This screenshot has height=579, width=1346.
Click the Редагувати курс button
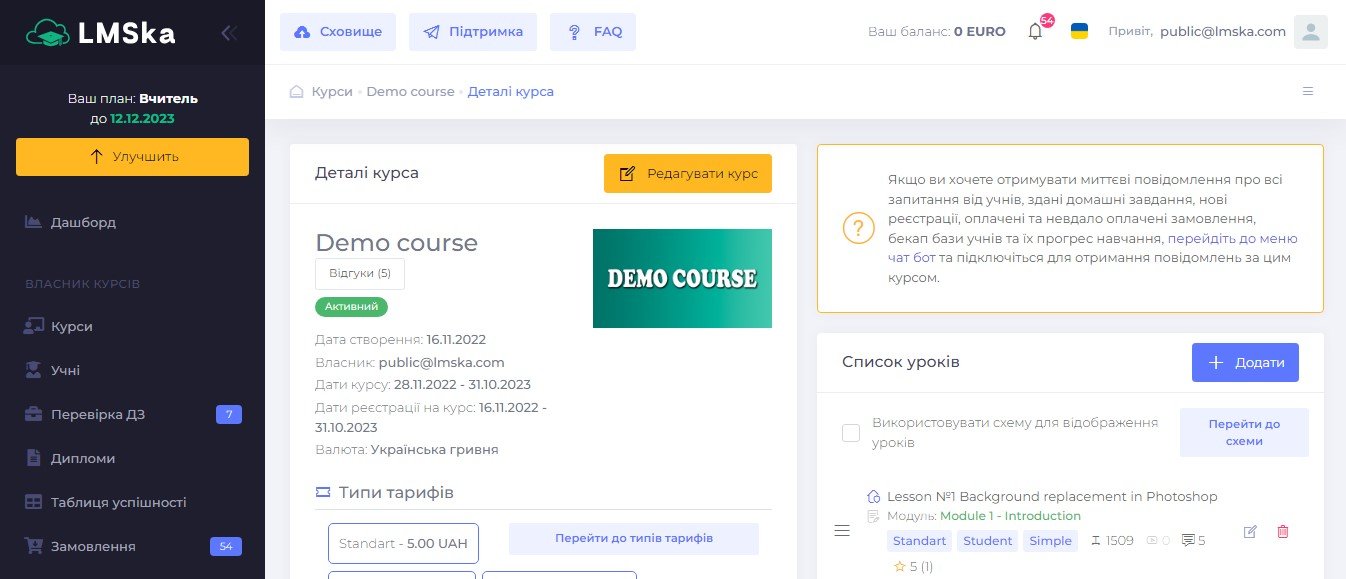[688, 174]
